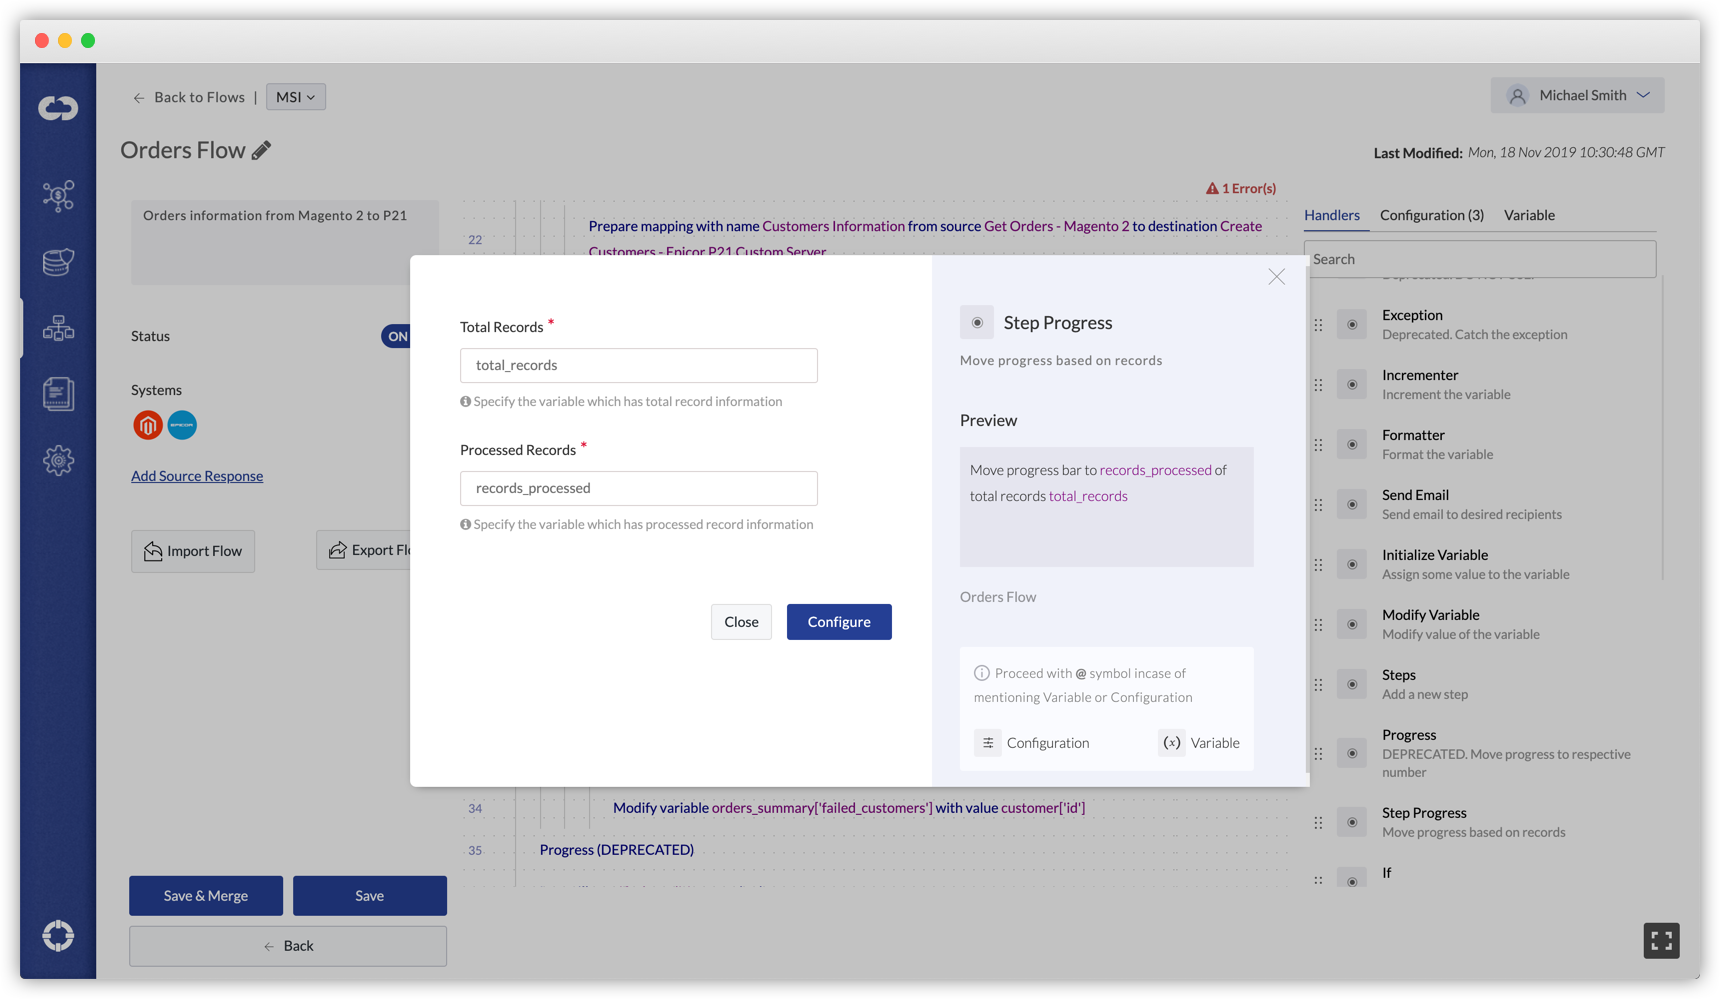Click the Back button at bottom

point(288,946)
